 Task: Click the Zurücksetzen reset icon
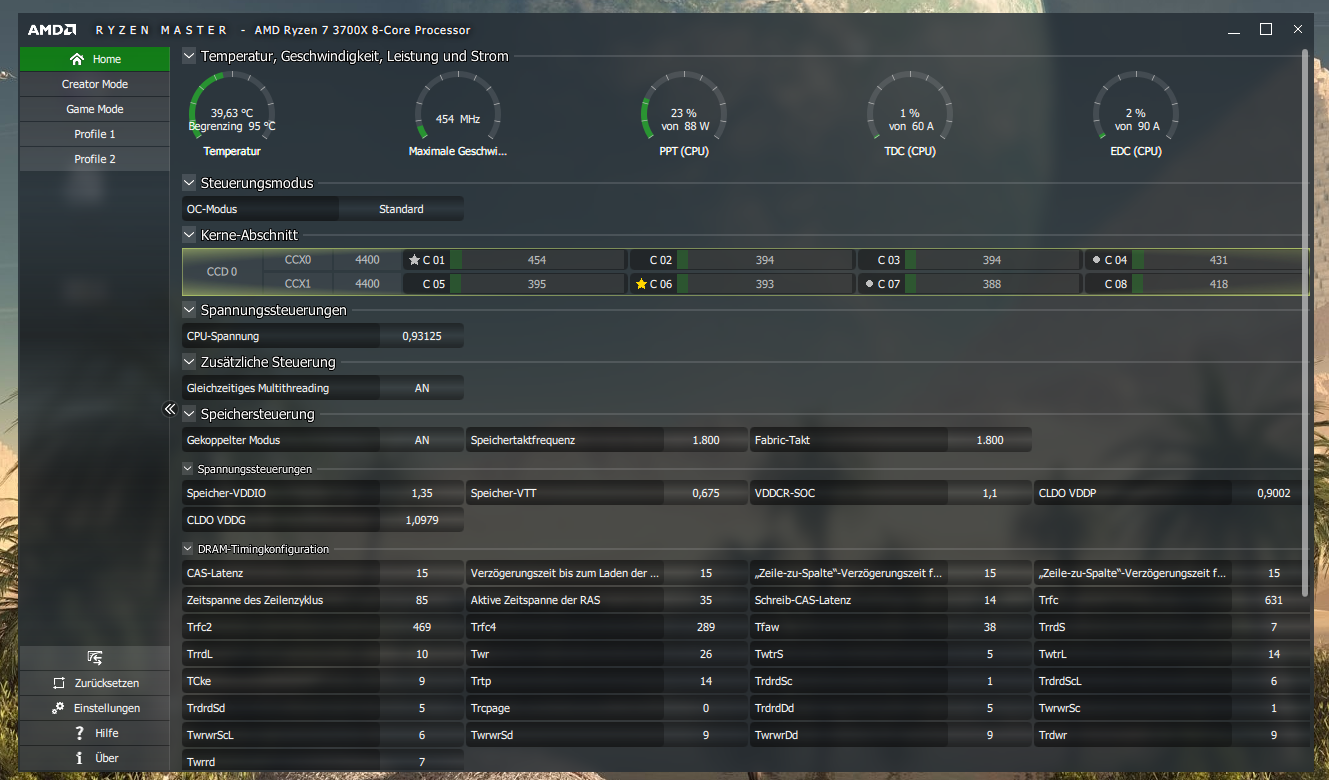59,683
